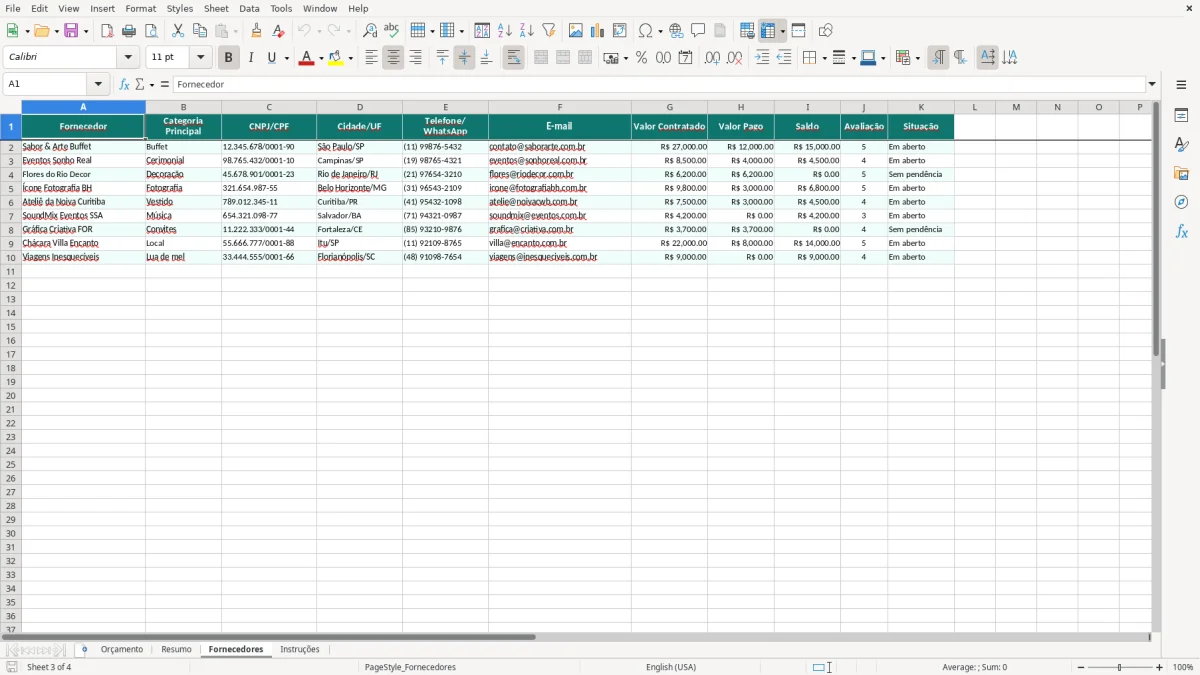Click the Save document icon
Image resolution: width=1200 pixels, height=675 pixels.
(x=71, y=31)
